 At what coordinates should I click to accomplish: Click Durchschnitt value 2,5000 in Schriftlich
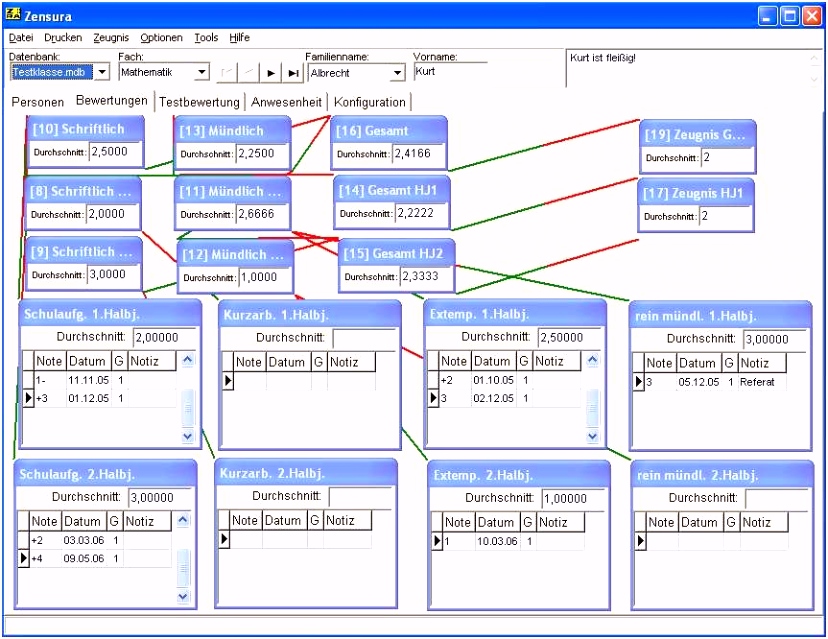(x=115, y=152)
